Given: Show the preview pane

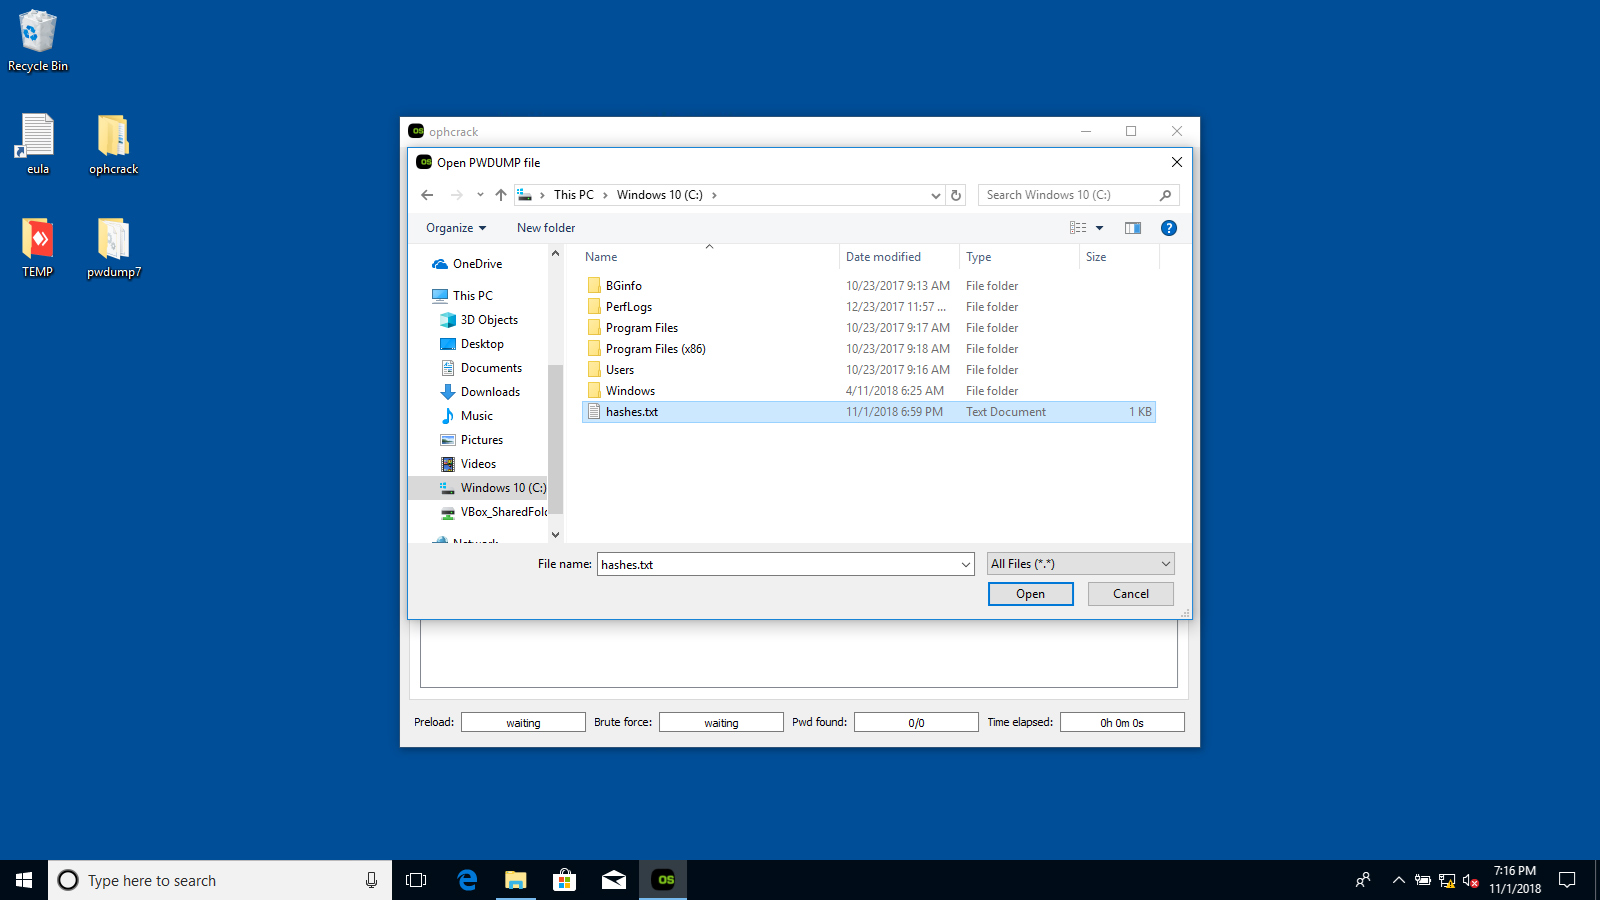Looking at the screenshot, I should point(1133,228).
